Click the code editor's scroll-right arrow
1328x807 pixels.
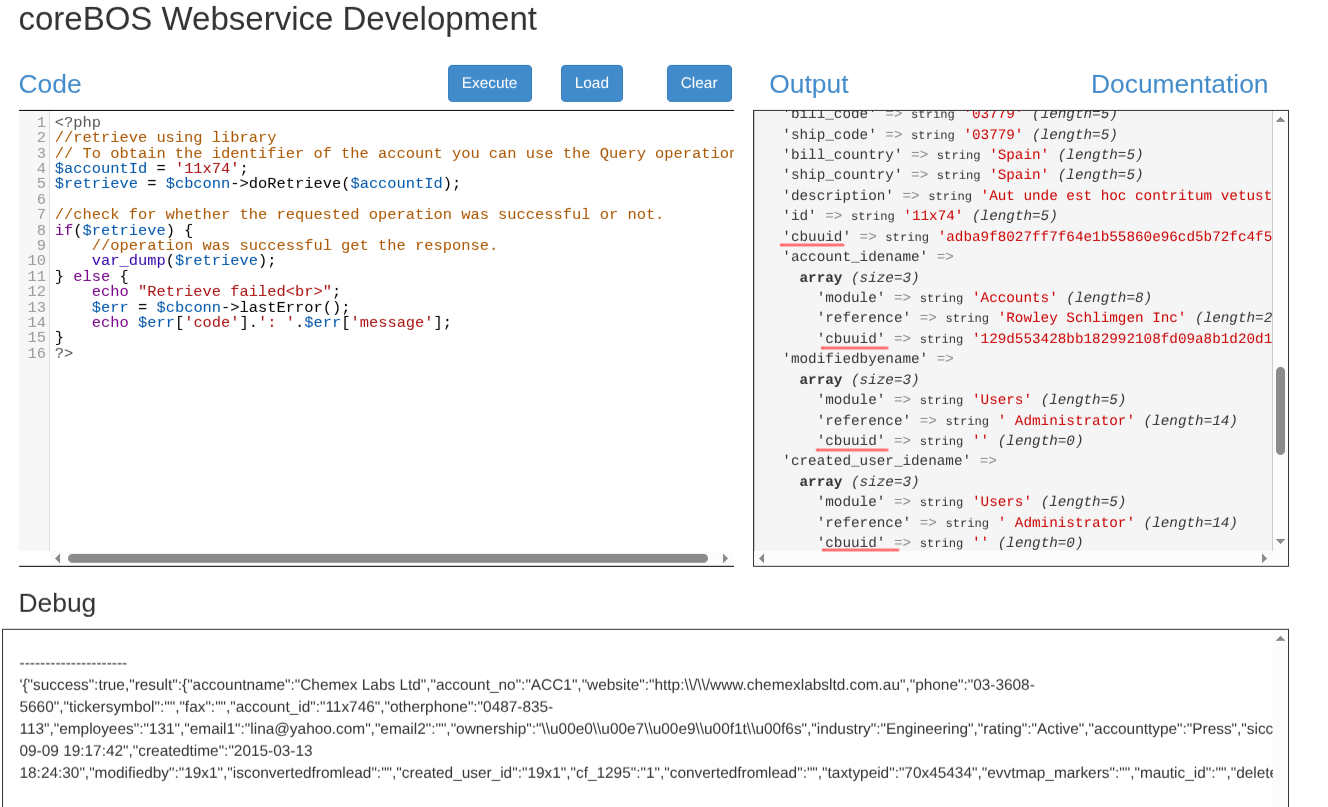coord(725,559)
